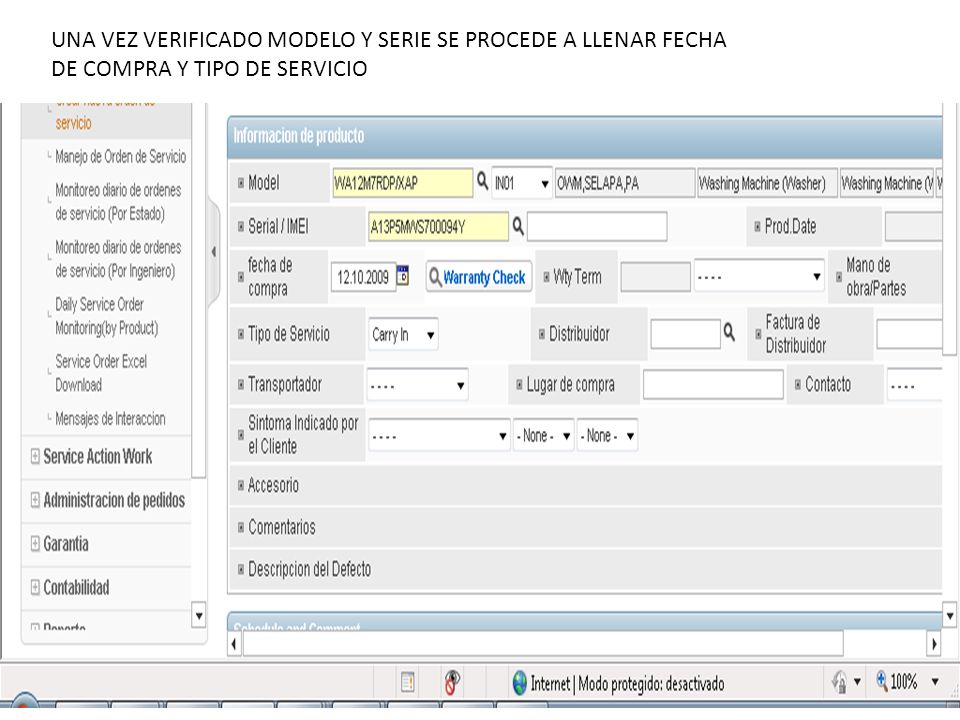The image size is (960, 720).
Task: Open the Contacto dropdown
Action: click(915, 385)
